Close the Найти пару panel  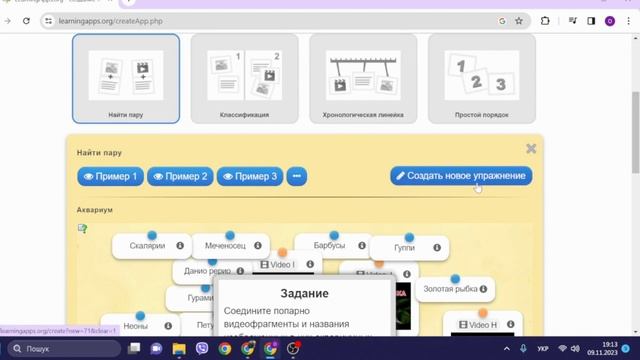[531, 149]
